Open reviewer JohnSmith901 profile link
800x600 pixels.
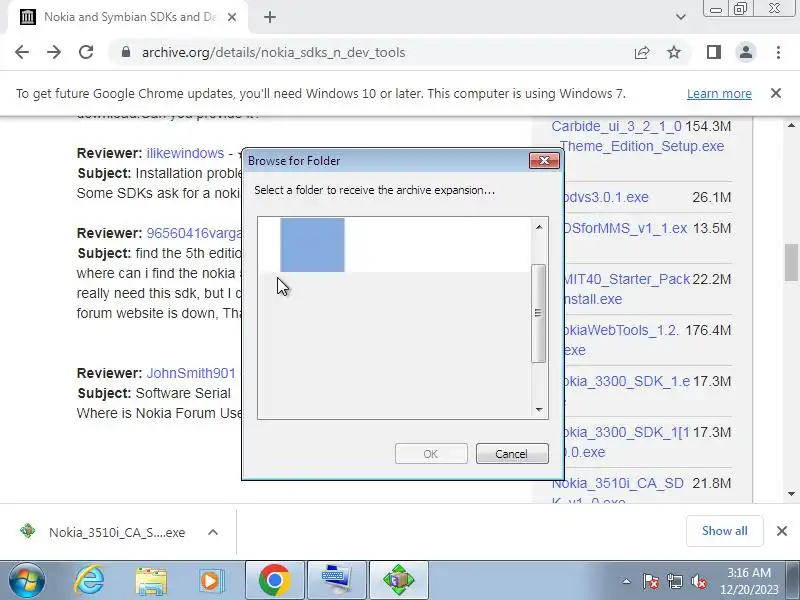(191, 373)
